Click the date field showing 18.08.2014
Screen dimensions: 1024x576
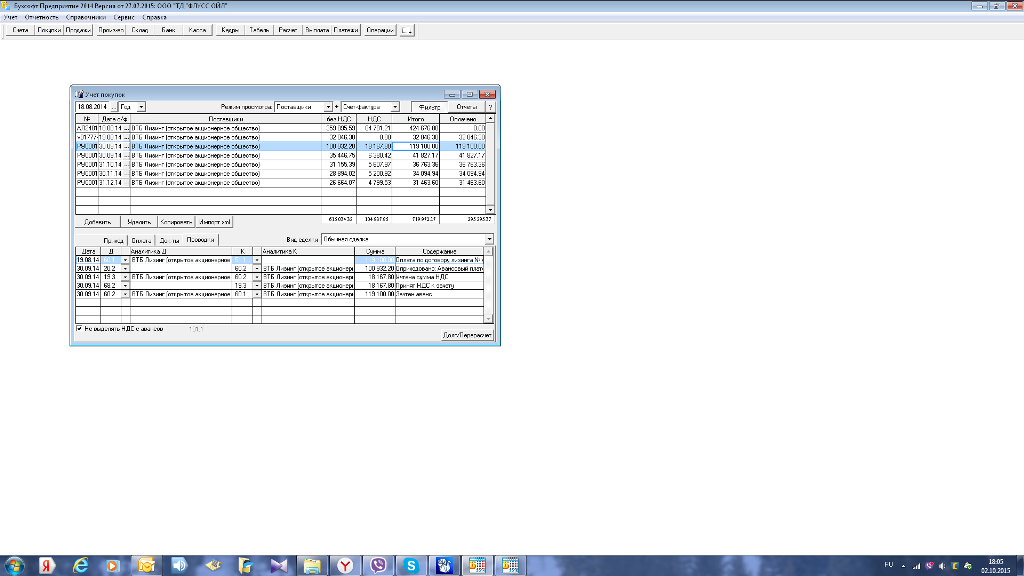pyautogui.click(x=92, y=106)
